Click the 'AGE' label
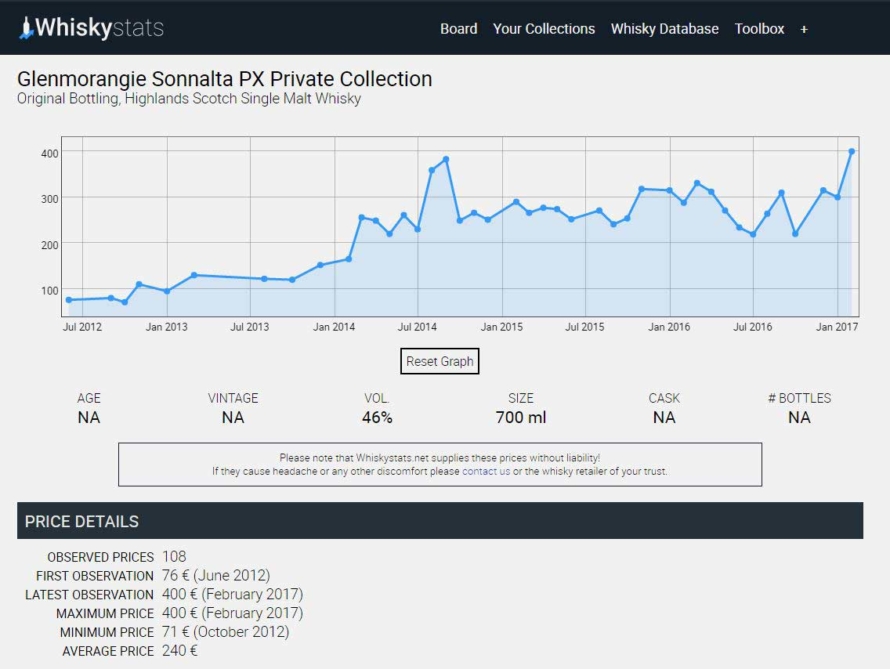Viewport: 890px width, 669px height. pyautogui.click(x=89, y=398)
